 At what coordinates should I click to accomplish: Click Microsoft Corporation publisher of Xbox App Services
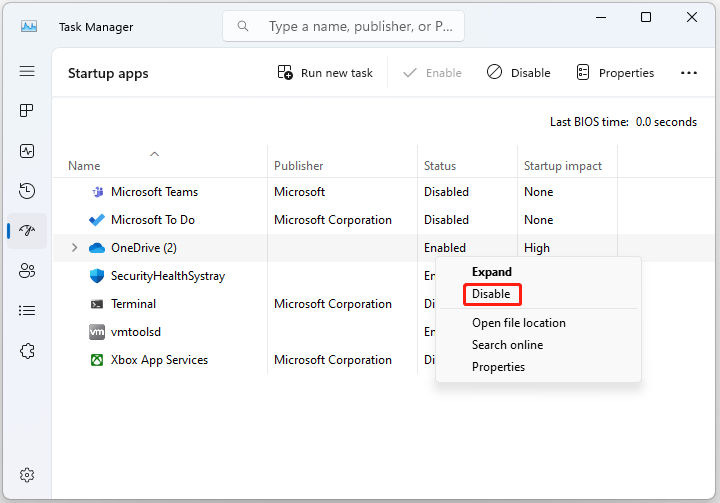(x=333, y=360)
